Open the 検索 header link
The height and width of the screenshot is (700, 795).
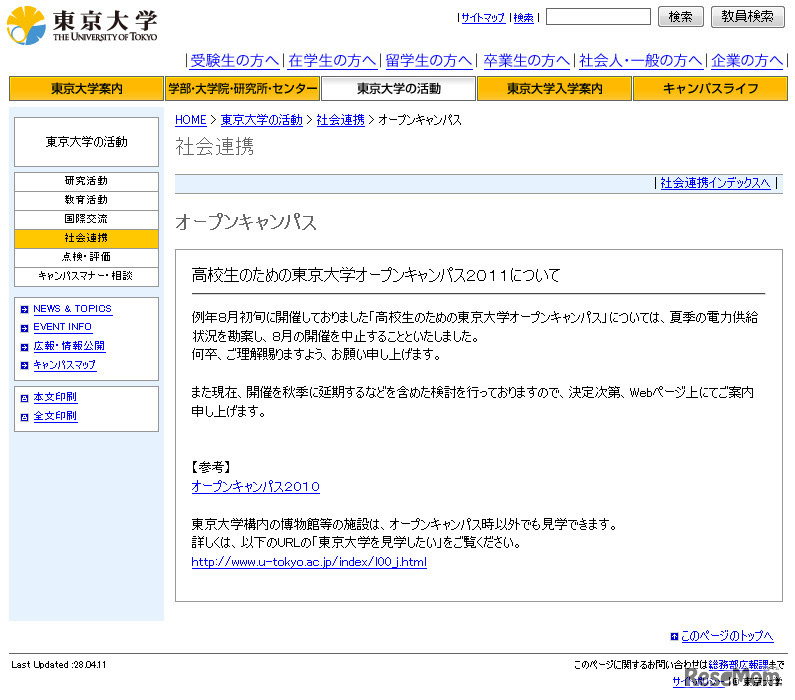[524, 18]
